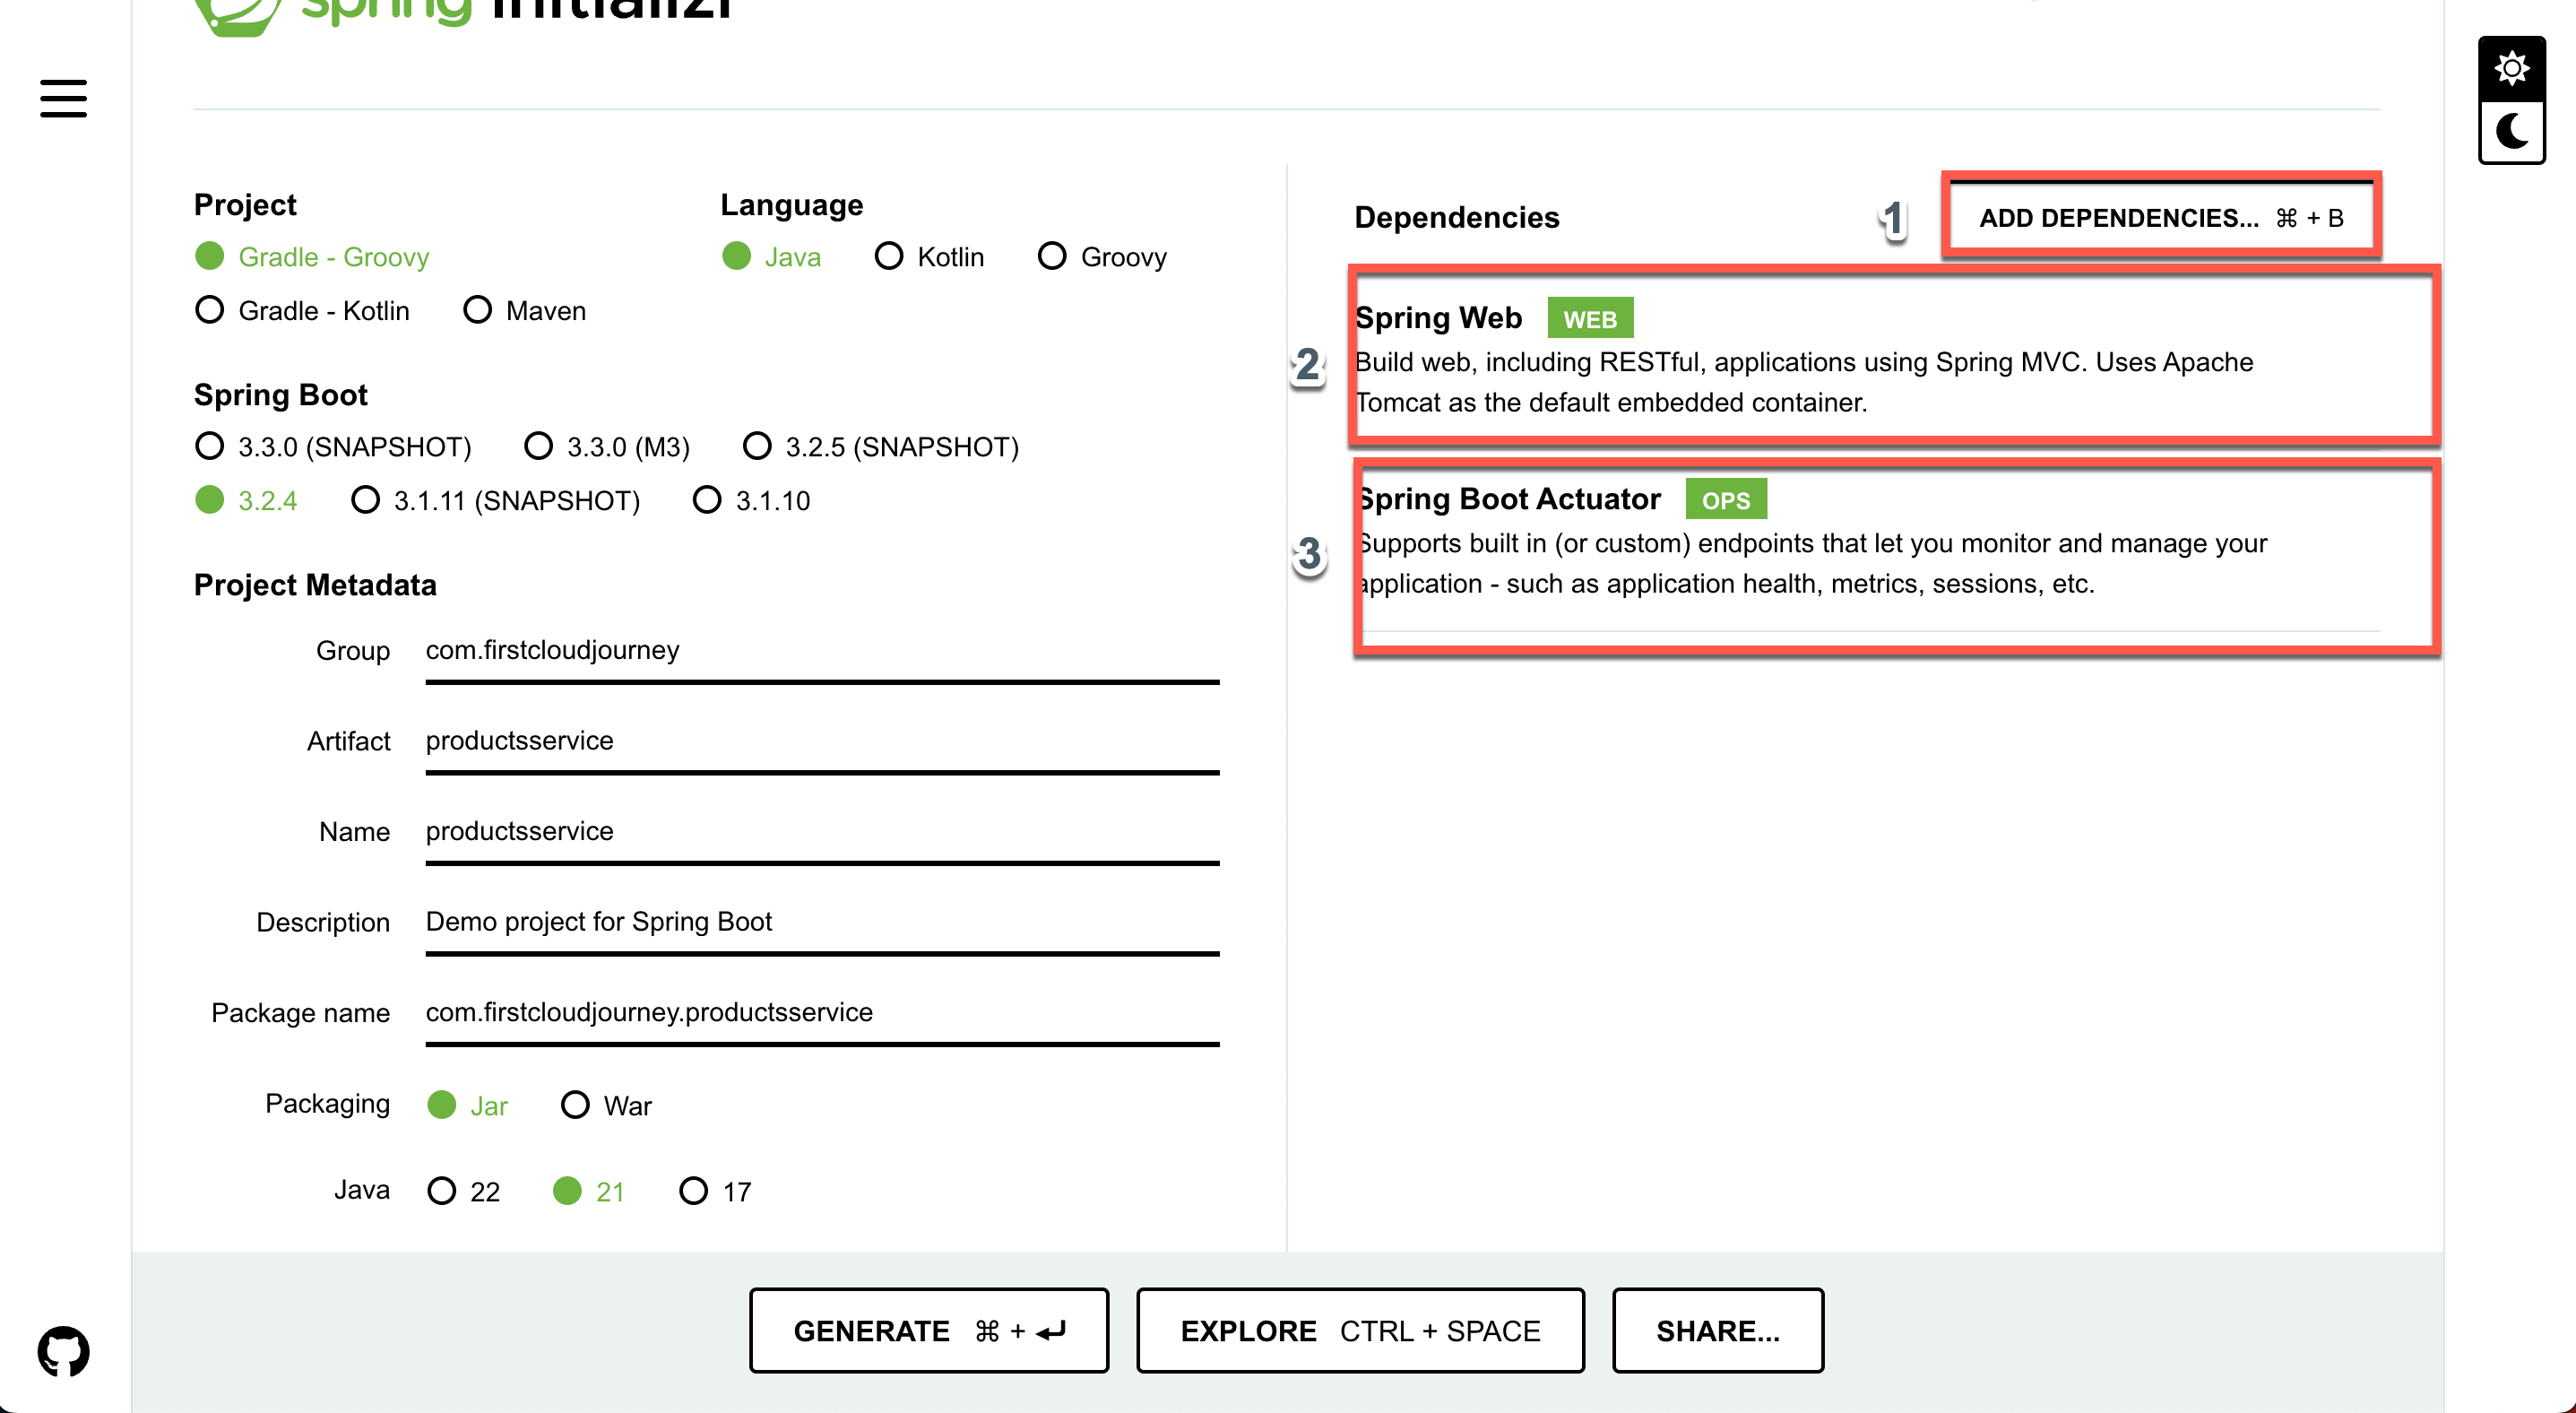Screen dimensions: 2576x1413
Task: Pick War packaging option
Action: coord(606,1106)
